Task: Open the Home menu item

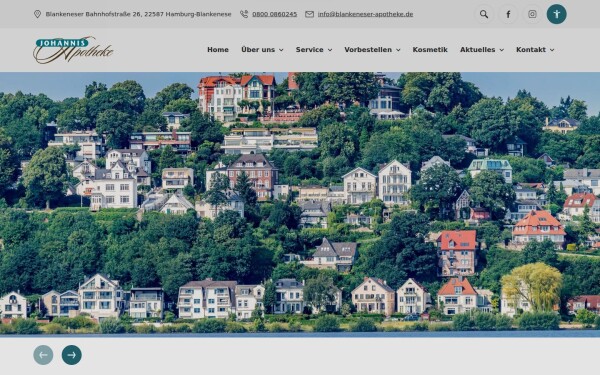Action: coord(218,50)
